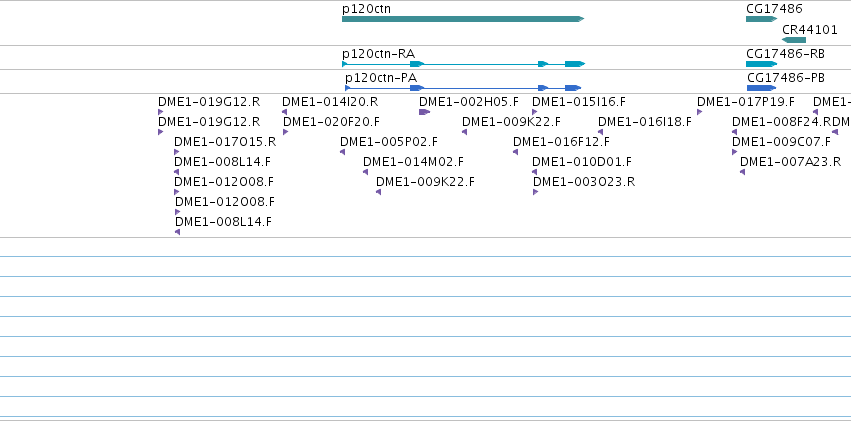Select the CG17486-RB transcript bar
This screenshot has width=851, height=421.
pyautogui.click(x=761, y=64)
